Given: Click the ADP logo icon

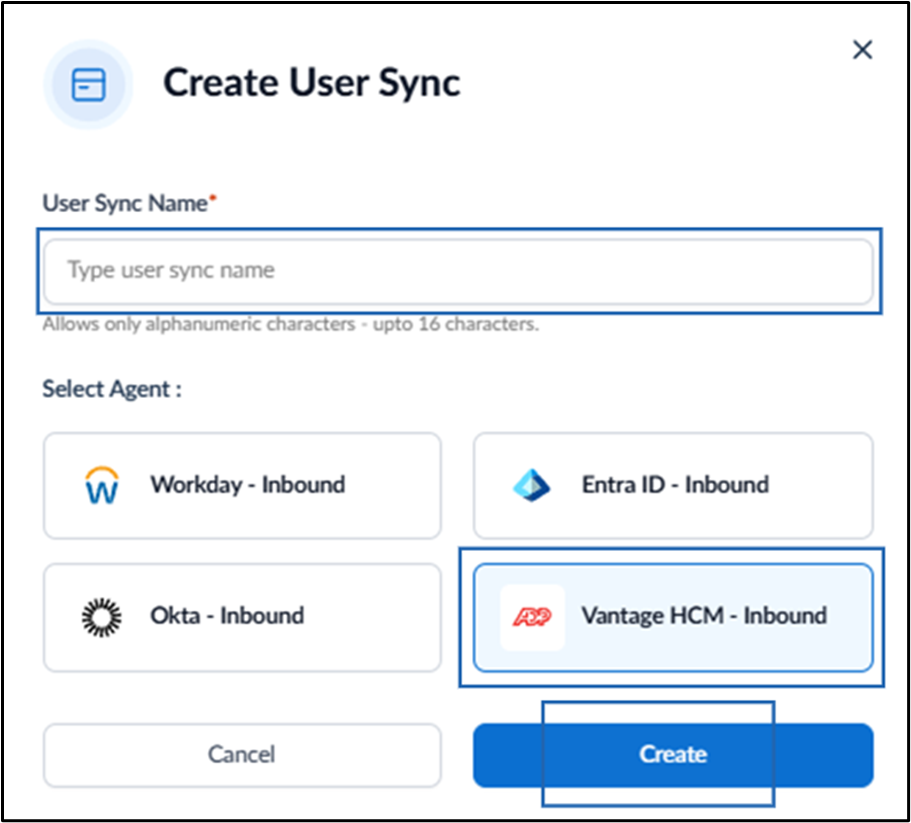Looking at the screenshot, I should coord(532,617).
